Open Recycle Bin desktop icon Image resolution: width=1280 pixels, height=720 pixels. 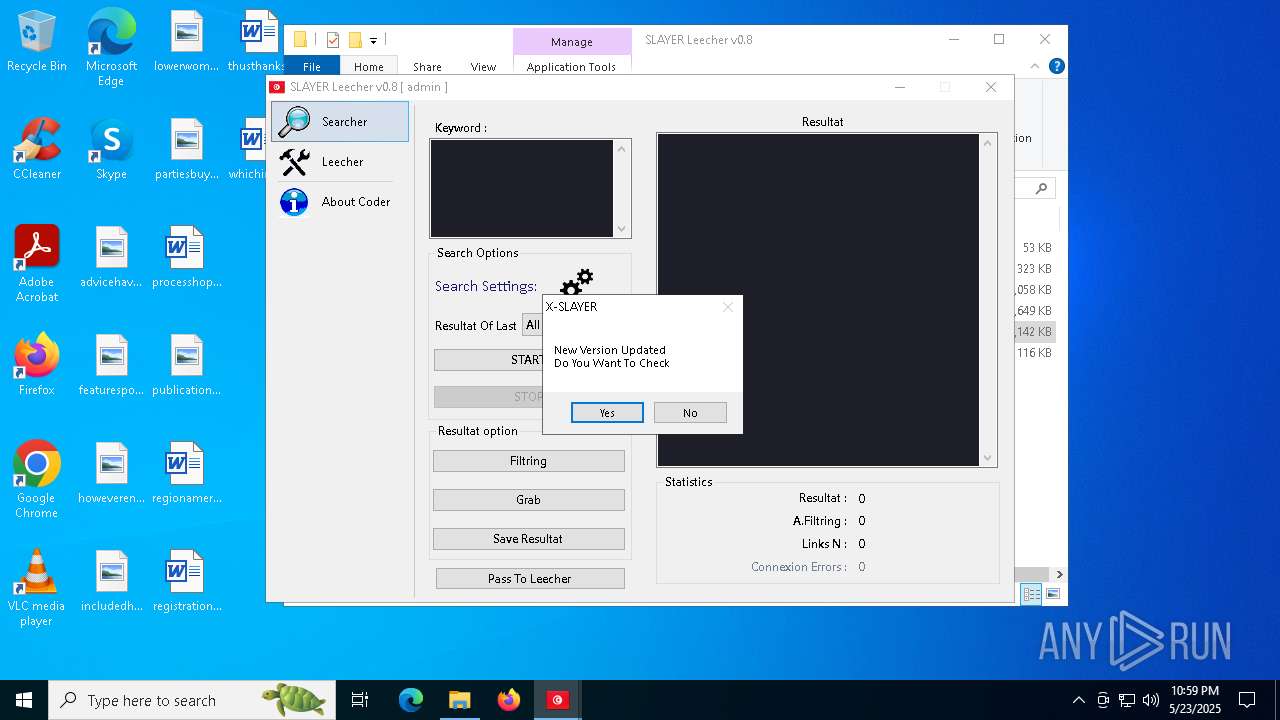(x=37, y=42)
